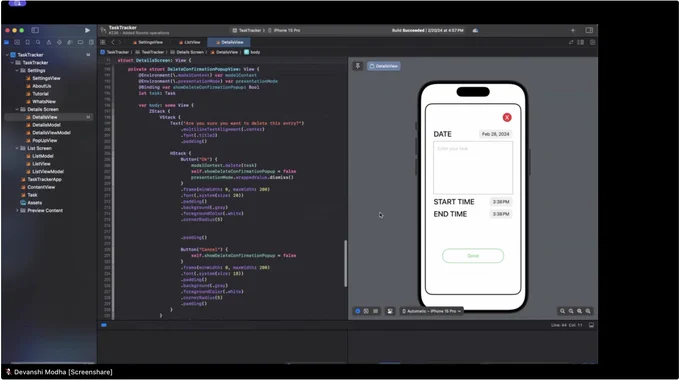The height and width of the screenshot is (380, 680).
Task: Select the DetailsView preview chip
Action: pyautogui.click(x=384, y=66)
